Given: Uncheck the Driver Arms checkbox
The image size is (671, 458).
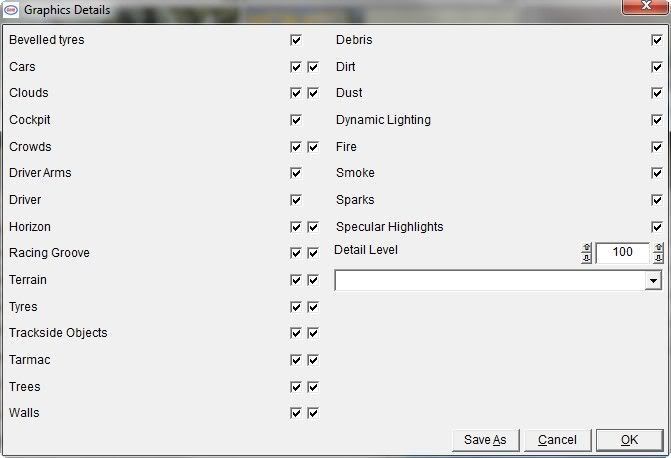Looking at the screenshot, I should click(x=296, y=173).
